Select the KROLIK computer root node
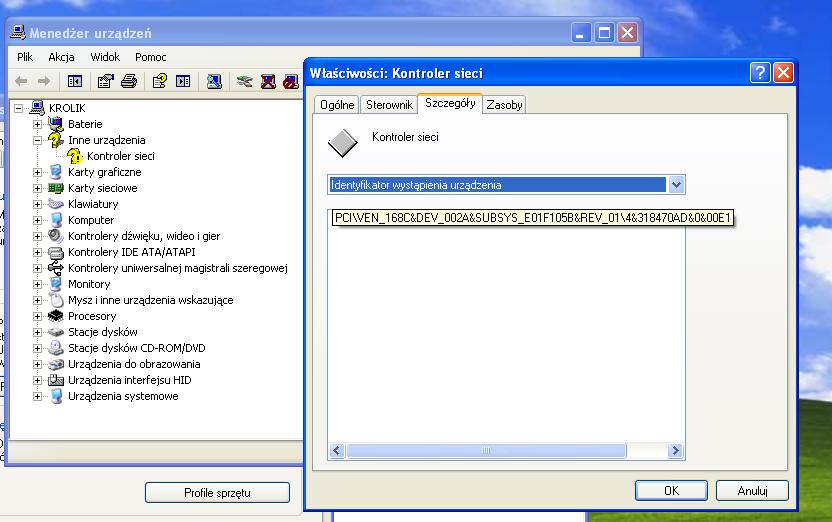Viewport: 832px width, 522px height. tap(67, 108)
